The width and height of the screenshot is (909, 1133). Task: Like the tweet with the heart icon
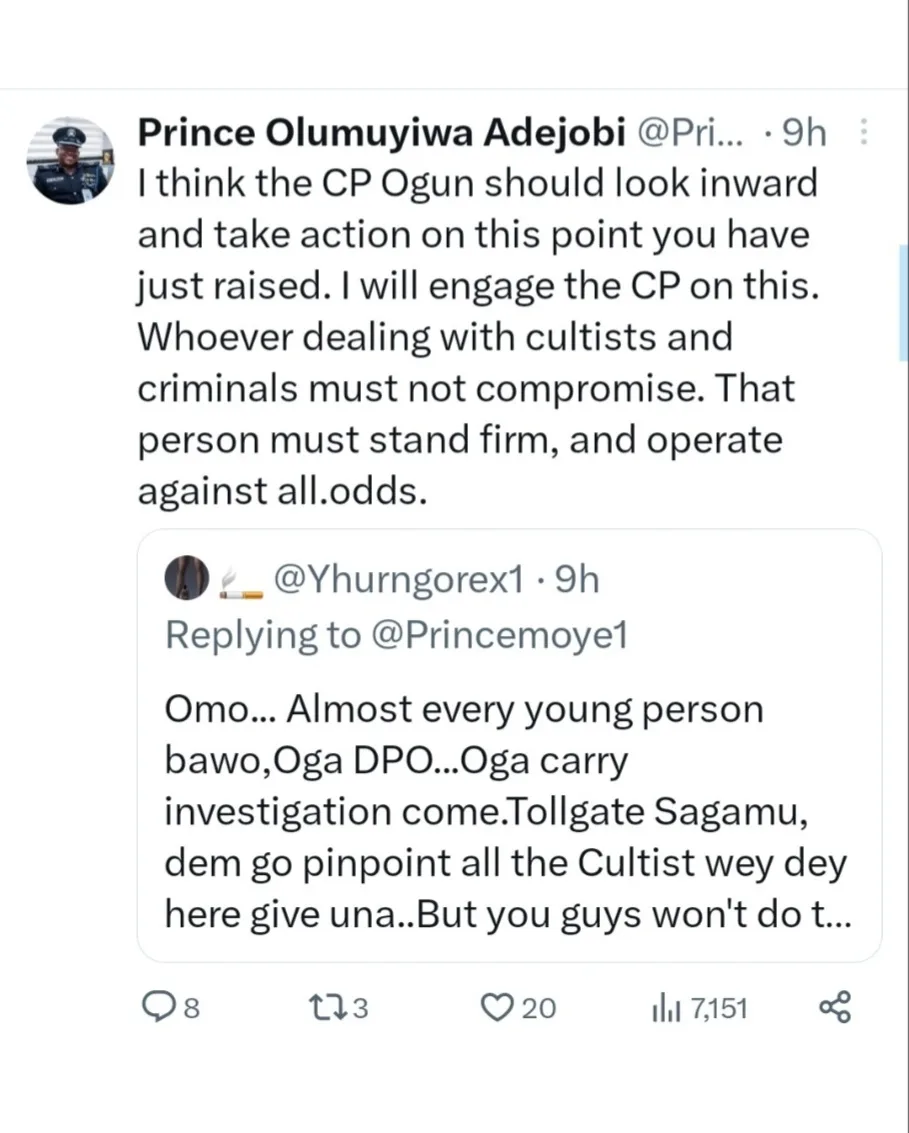pos(495,1008)
